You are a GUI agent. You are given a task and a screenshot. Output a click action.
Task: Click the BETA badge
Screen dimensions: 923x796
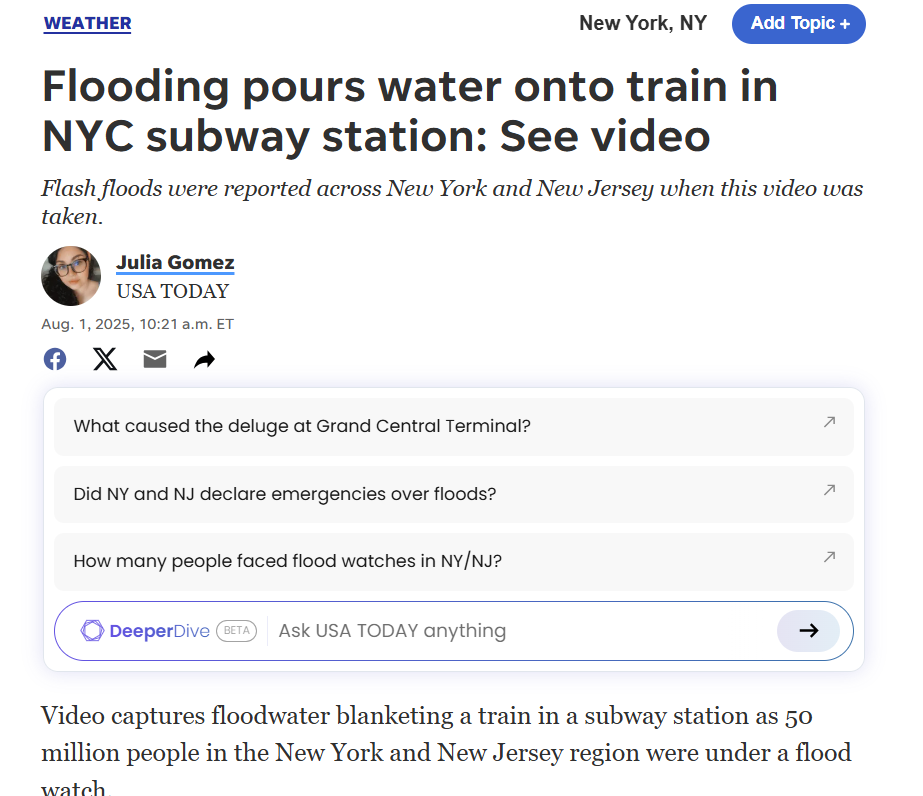tap(237, 631)
